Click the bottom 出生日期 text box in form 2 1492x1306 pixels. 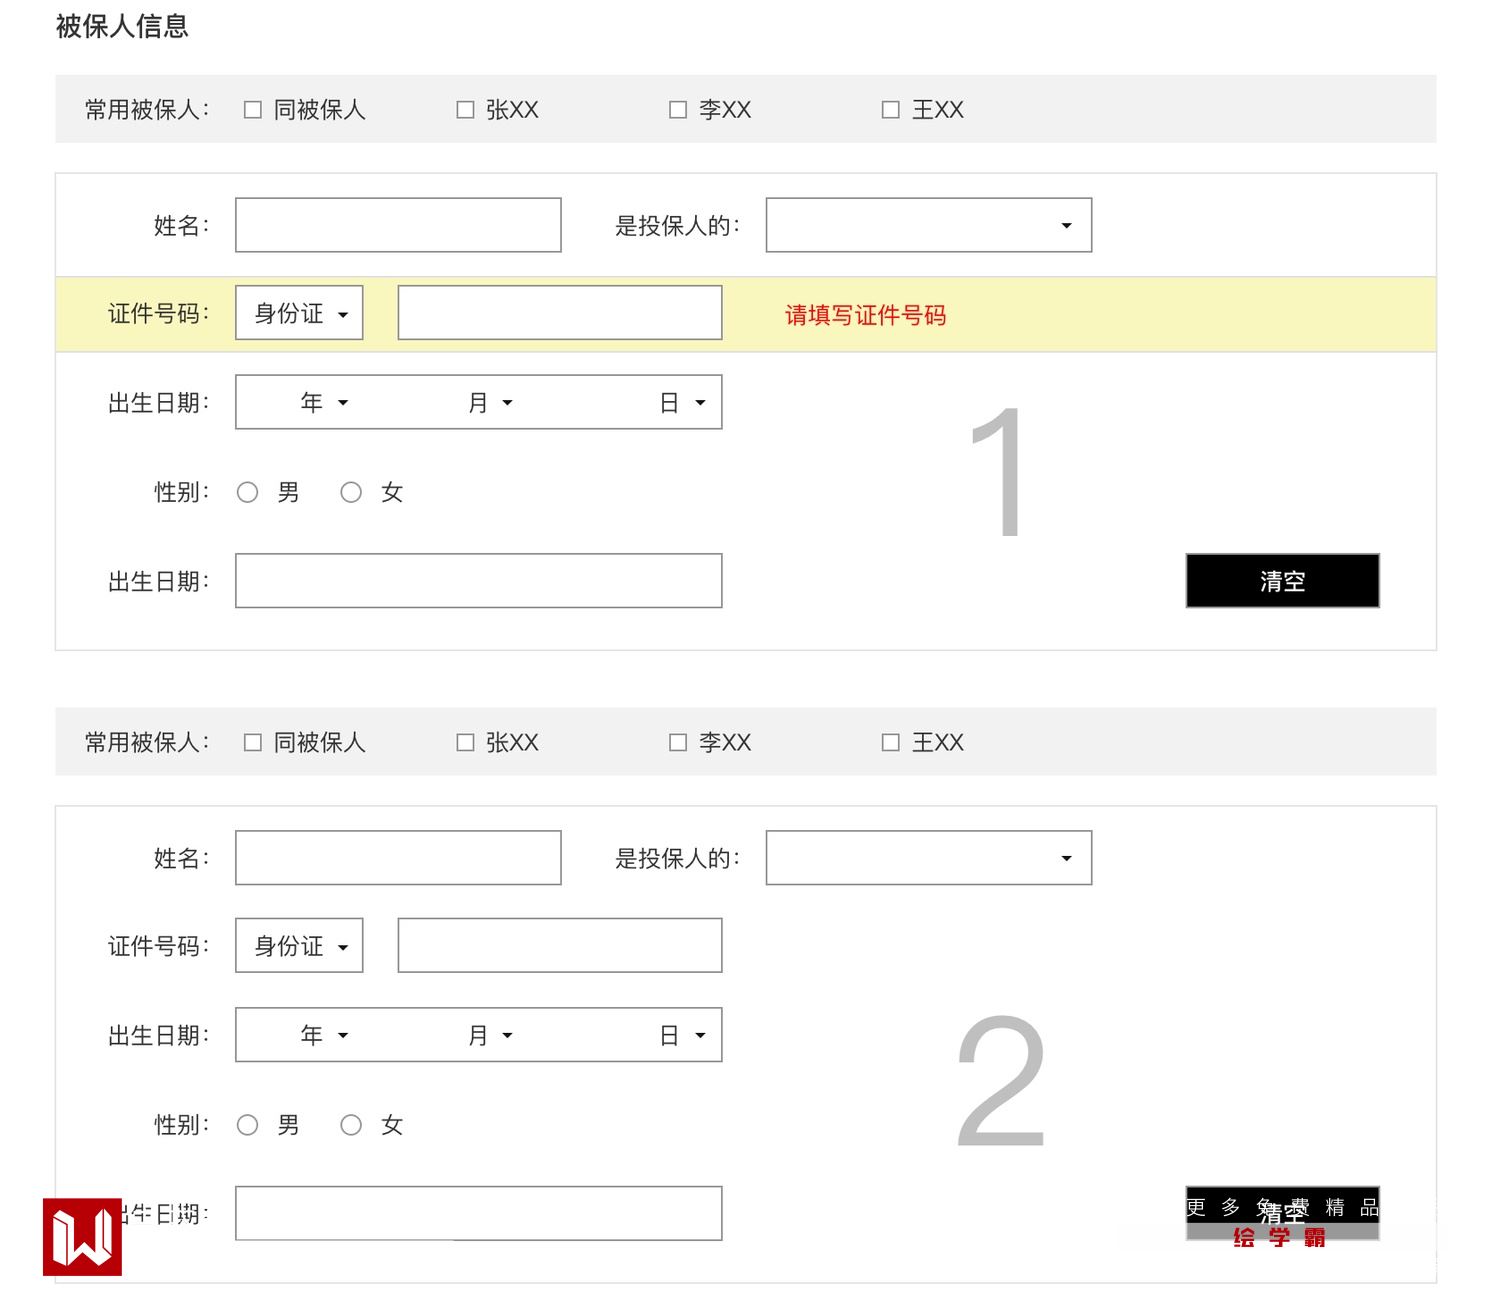point(479,1213)
